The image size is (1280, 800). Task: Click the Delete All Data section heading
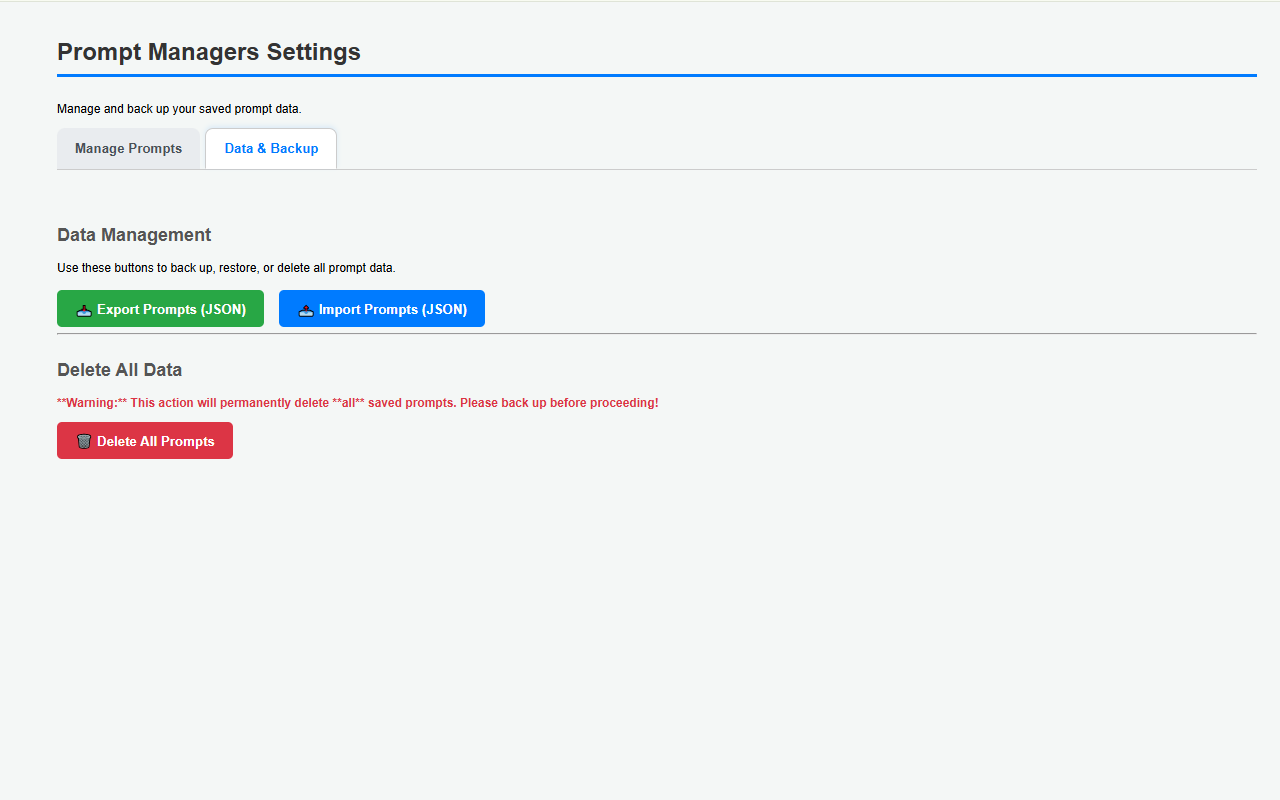(x=119, y=369)
